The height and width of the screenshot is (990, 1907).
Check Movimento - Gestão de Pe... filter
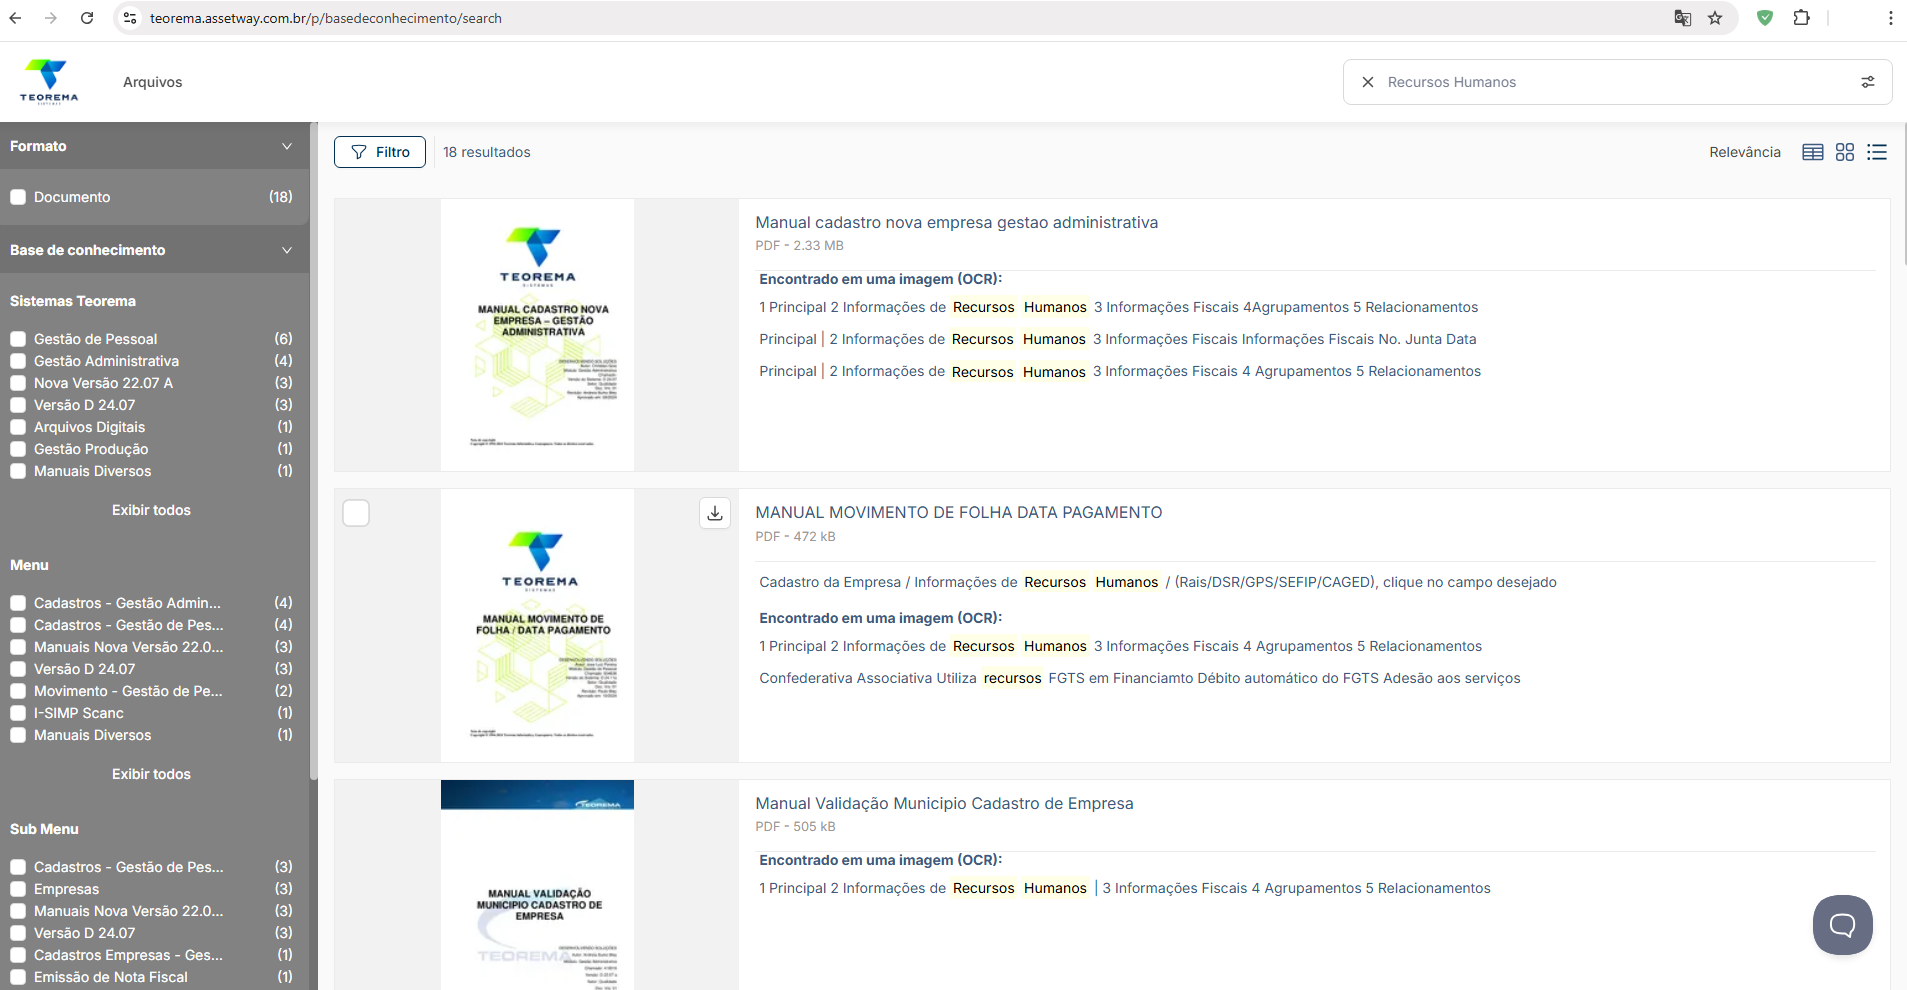tap(18, 691)
